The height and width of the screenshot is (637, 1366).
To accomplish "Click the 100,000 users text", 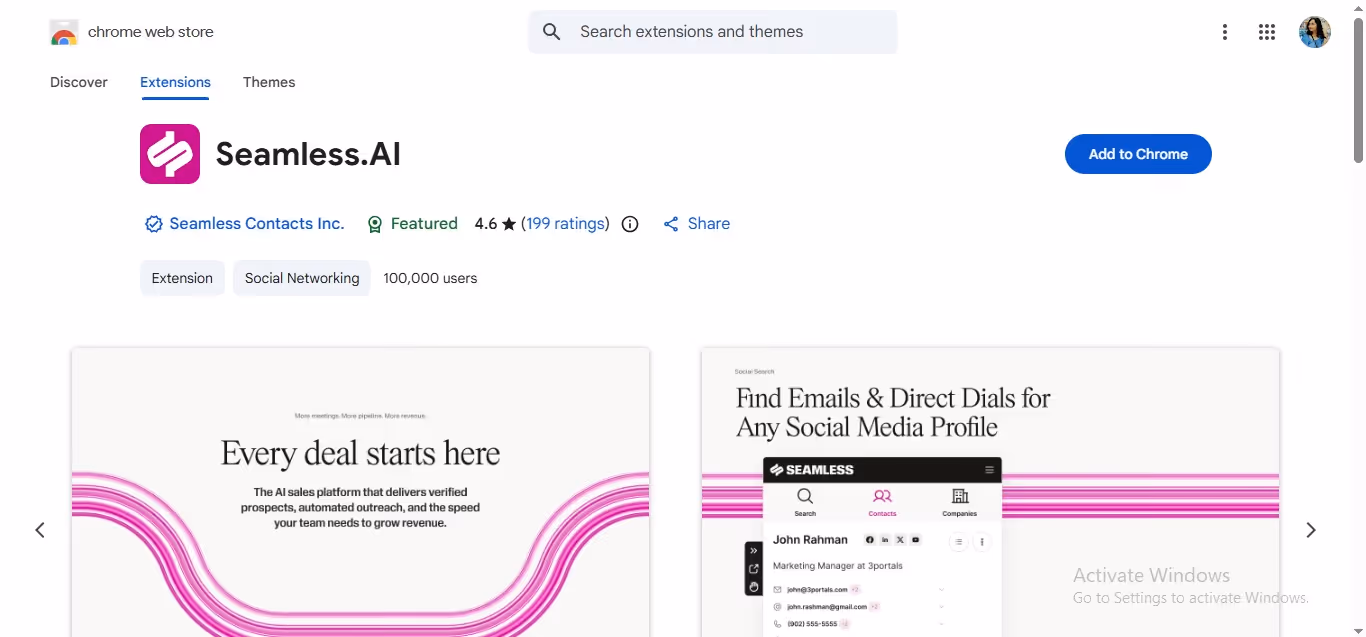I will click(x=430, y=278).
